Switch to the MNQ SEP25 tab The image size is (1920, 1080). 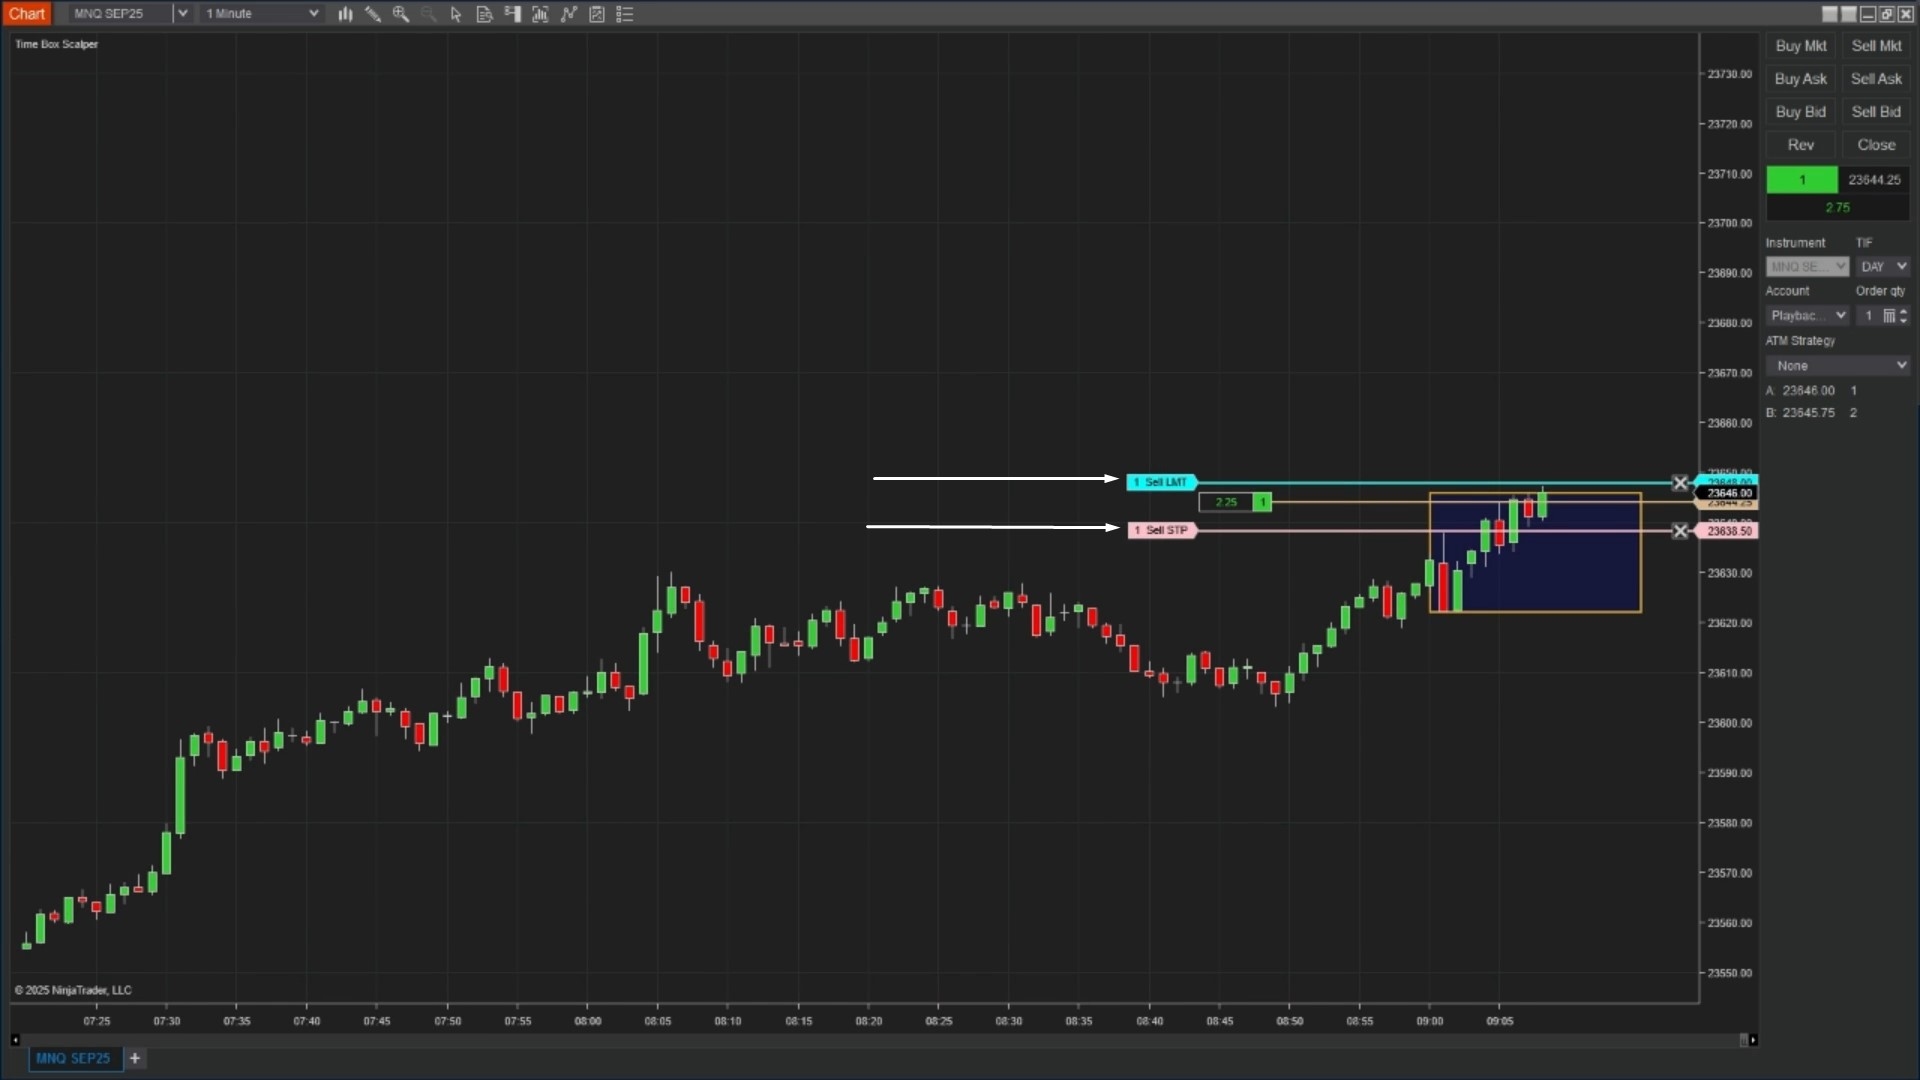pyautogui.click(x=74, y=1058)
